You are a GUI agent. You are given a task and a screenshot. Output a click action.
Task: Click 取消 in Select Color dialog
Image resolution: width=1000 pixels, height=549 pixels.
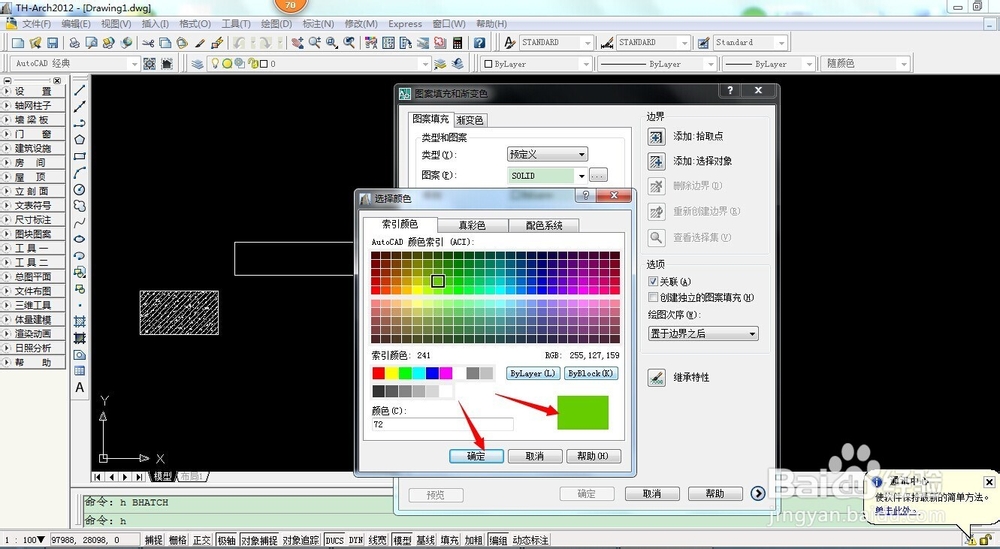point(534,457)
